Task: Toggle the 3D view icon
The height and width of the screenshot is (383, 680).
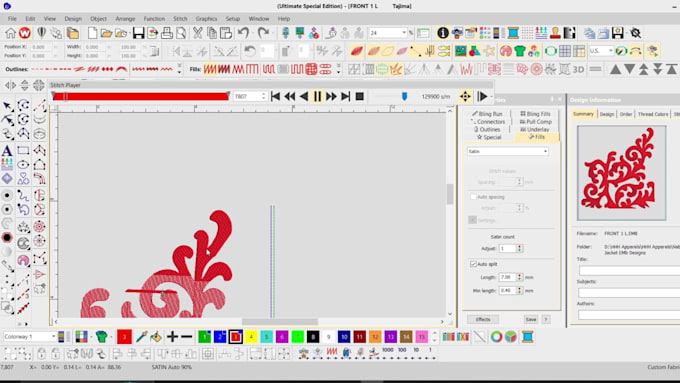Action: (x=579, y=69)
